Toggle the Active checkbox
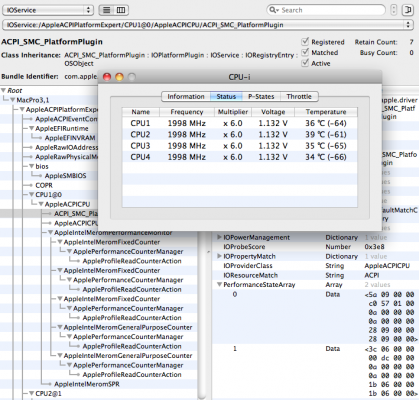419x400 pixels. [x=305, y=63]
